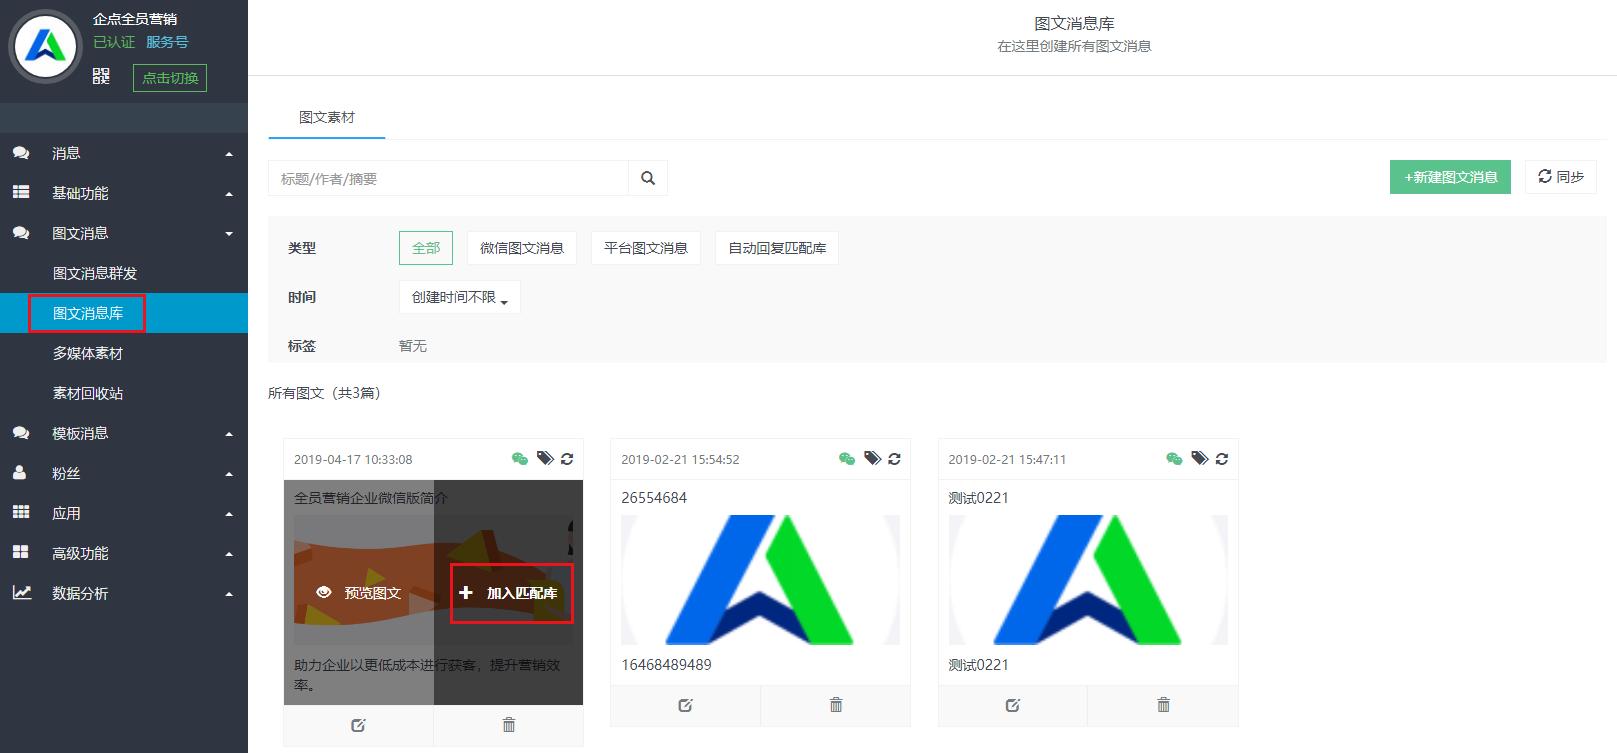Click the 所有图文（共3篇） heading text

(x=327, y=393)
